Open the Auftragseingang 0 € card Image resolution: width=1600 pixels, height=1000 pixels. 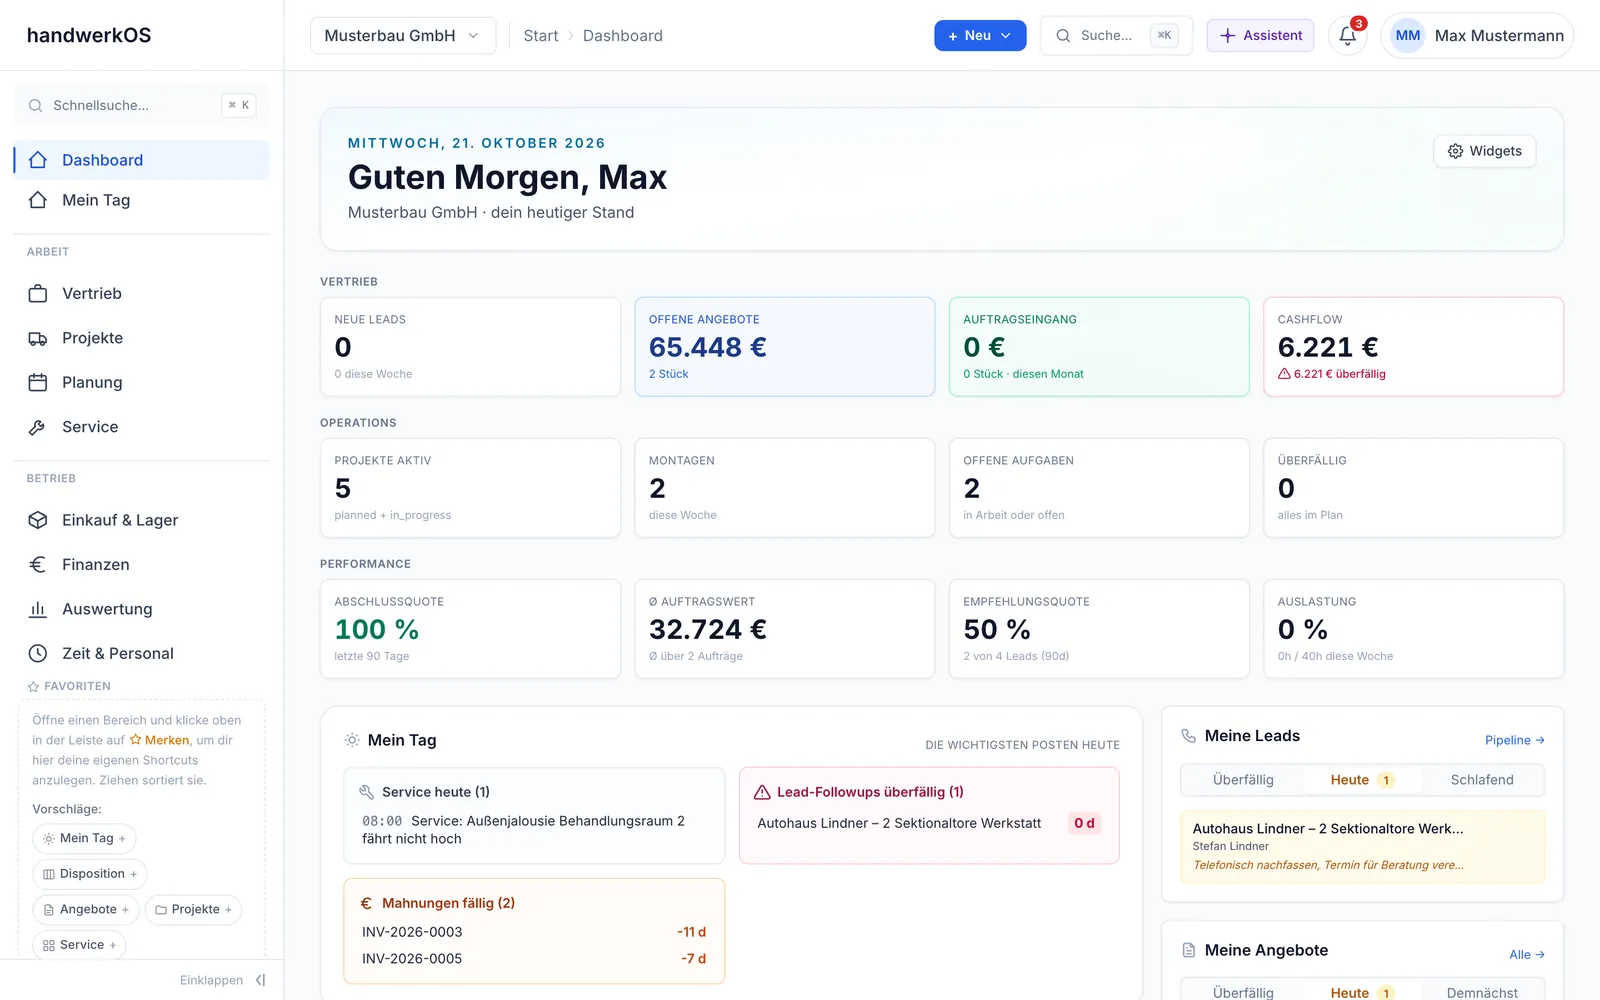click(x=1099, y=346)
